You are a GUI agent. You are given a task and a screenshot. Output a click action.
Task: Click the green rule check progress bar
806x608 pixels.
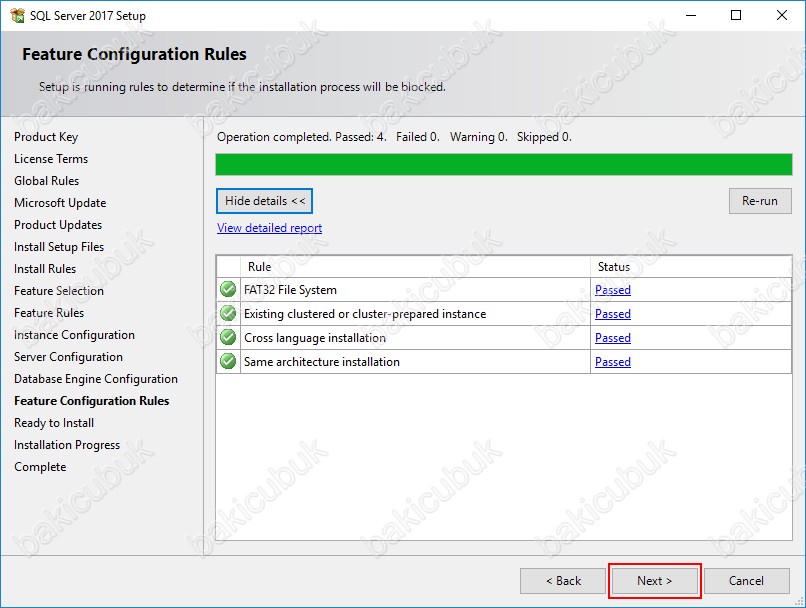pyautogui.click(x=504, y=164)
